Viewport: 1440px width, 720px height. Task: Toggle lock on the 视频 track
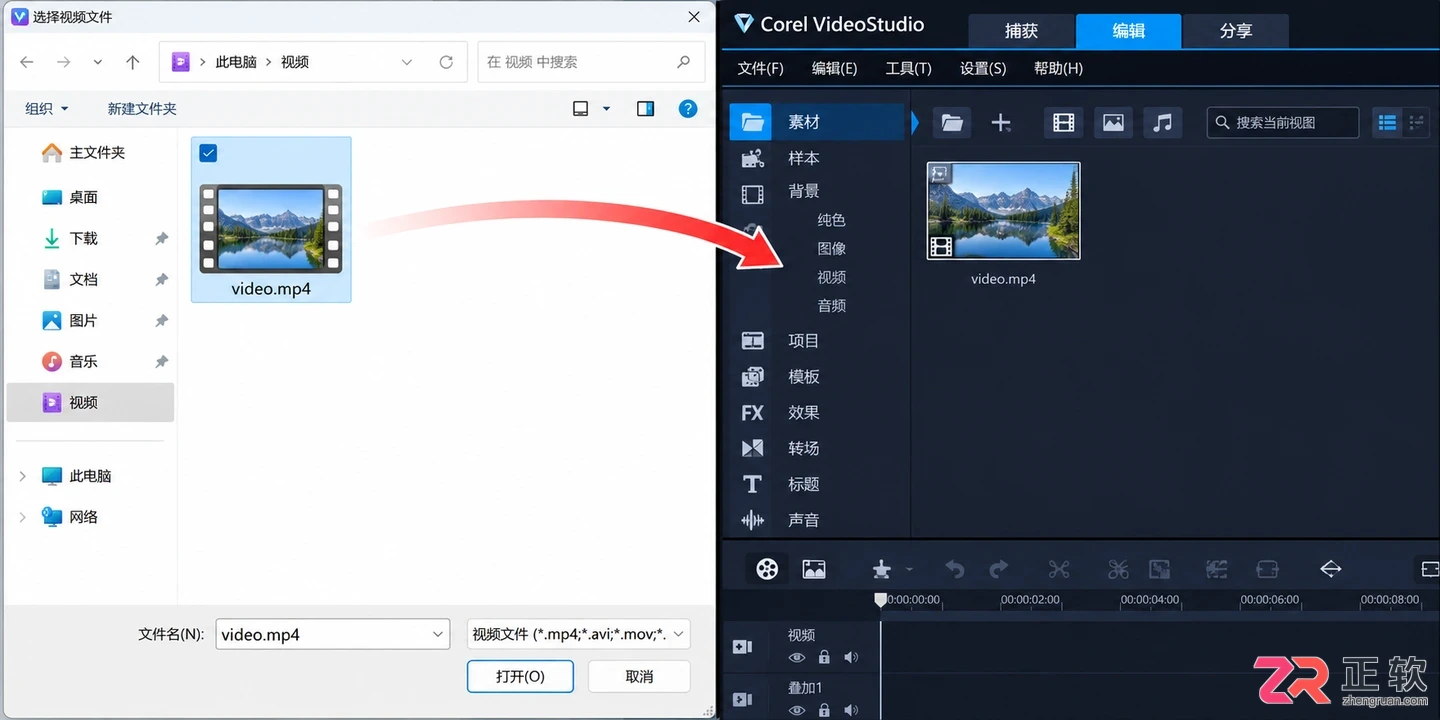tap(824, 657)
